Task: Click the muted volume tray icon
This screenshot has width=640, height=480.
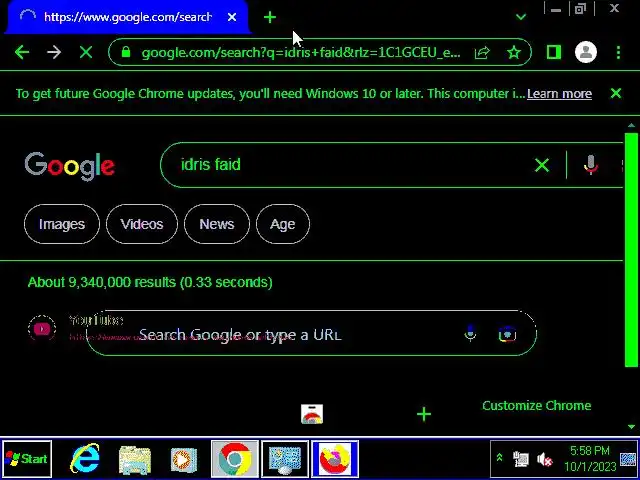Action: click(x=544, y=460)
